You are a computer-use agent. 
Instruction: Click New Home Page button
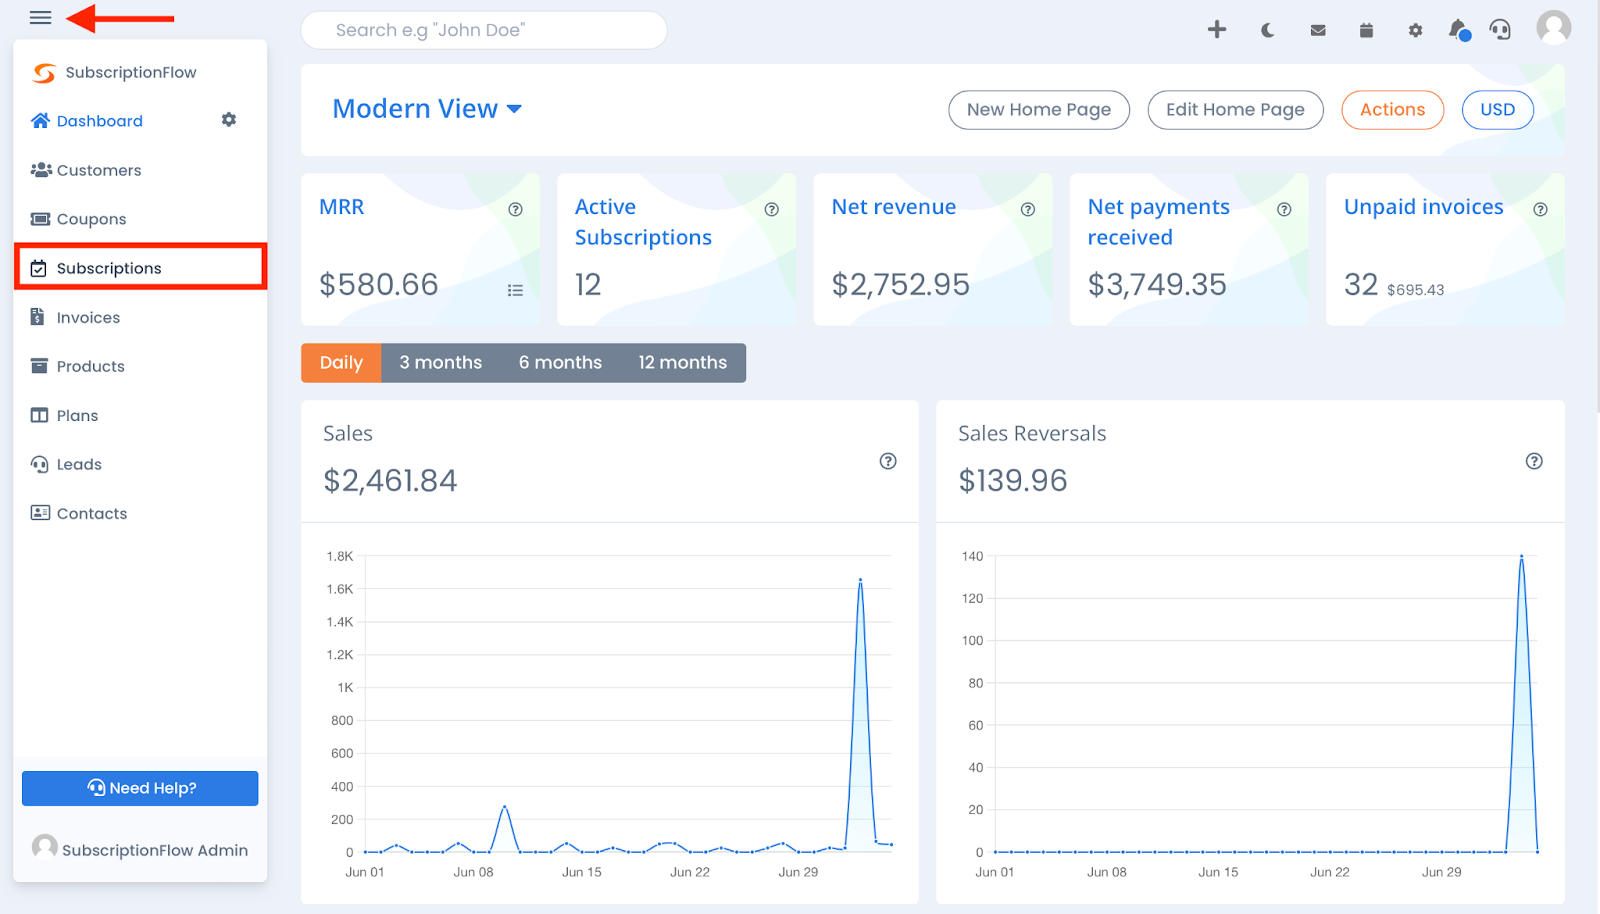point(1039,110)
